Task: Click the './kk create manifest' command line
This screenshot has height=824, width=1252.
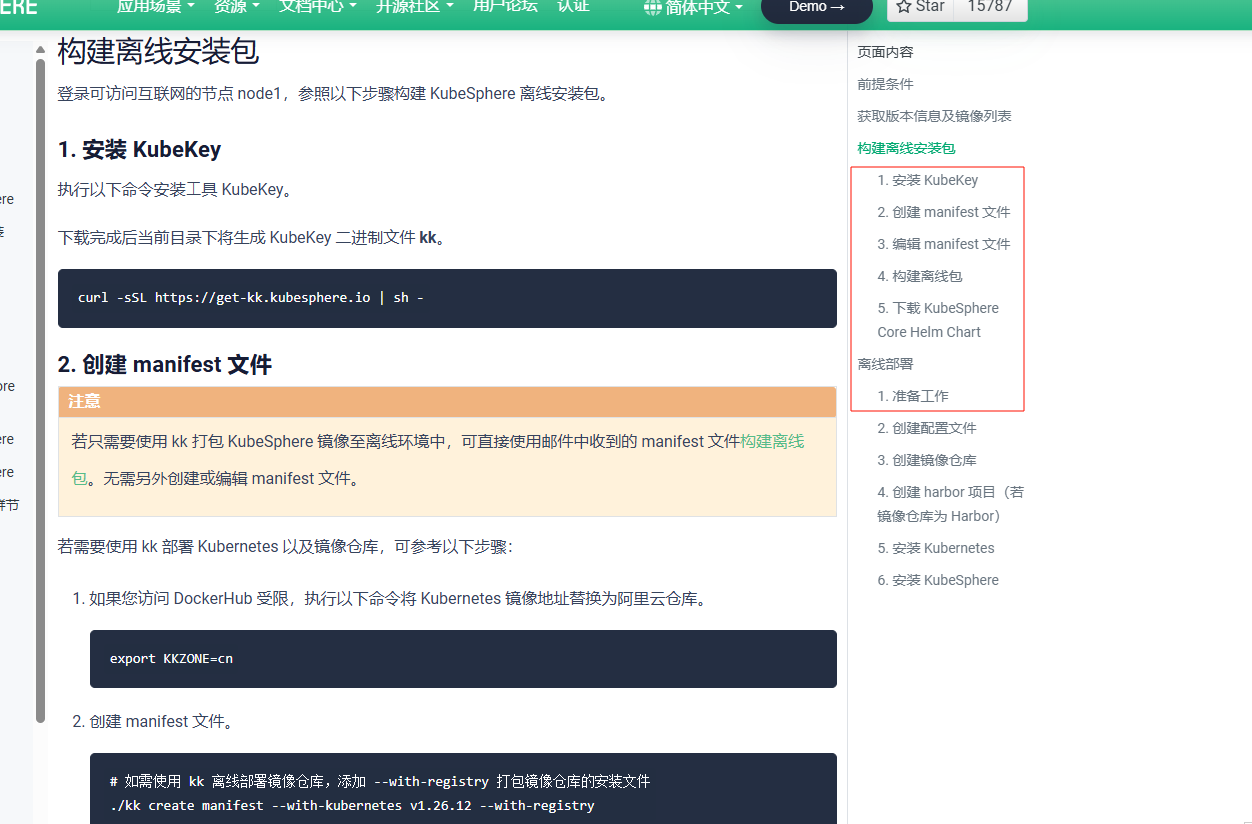Action: pyautogui.click(x=352, y=805)
